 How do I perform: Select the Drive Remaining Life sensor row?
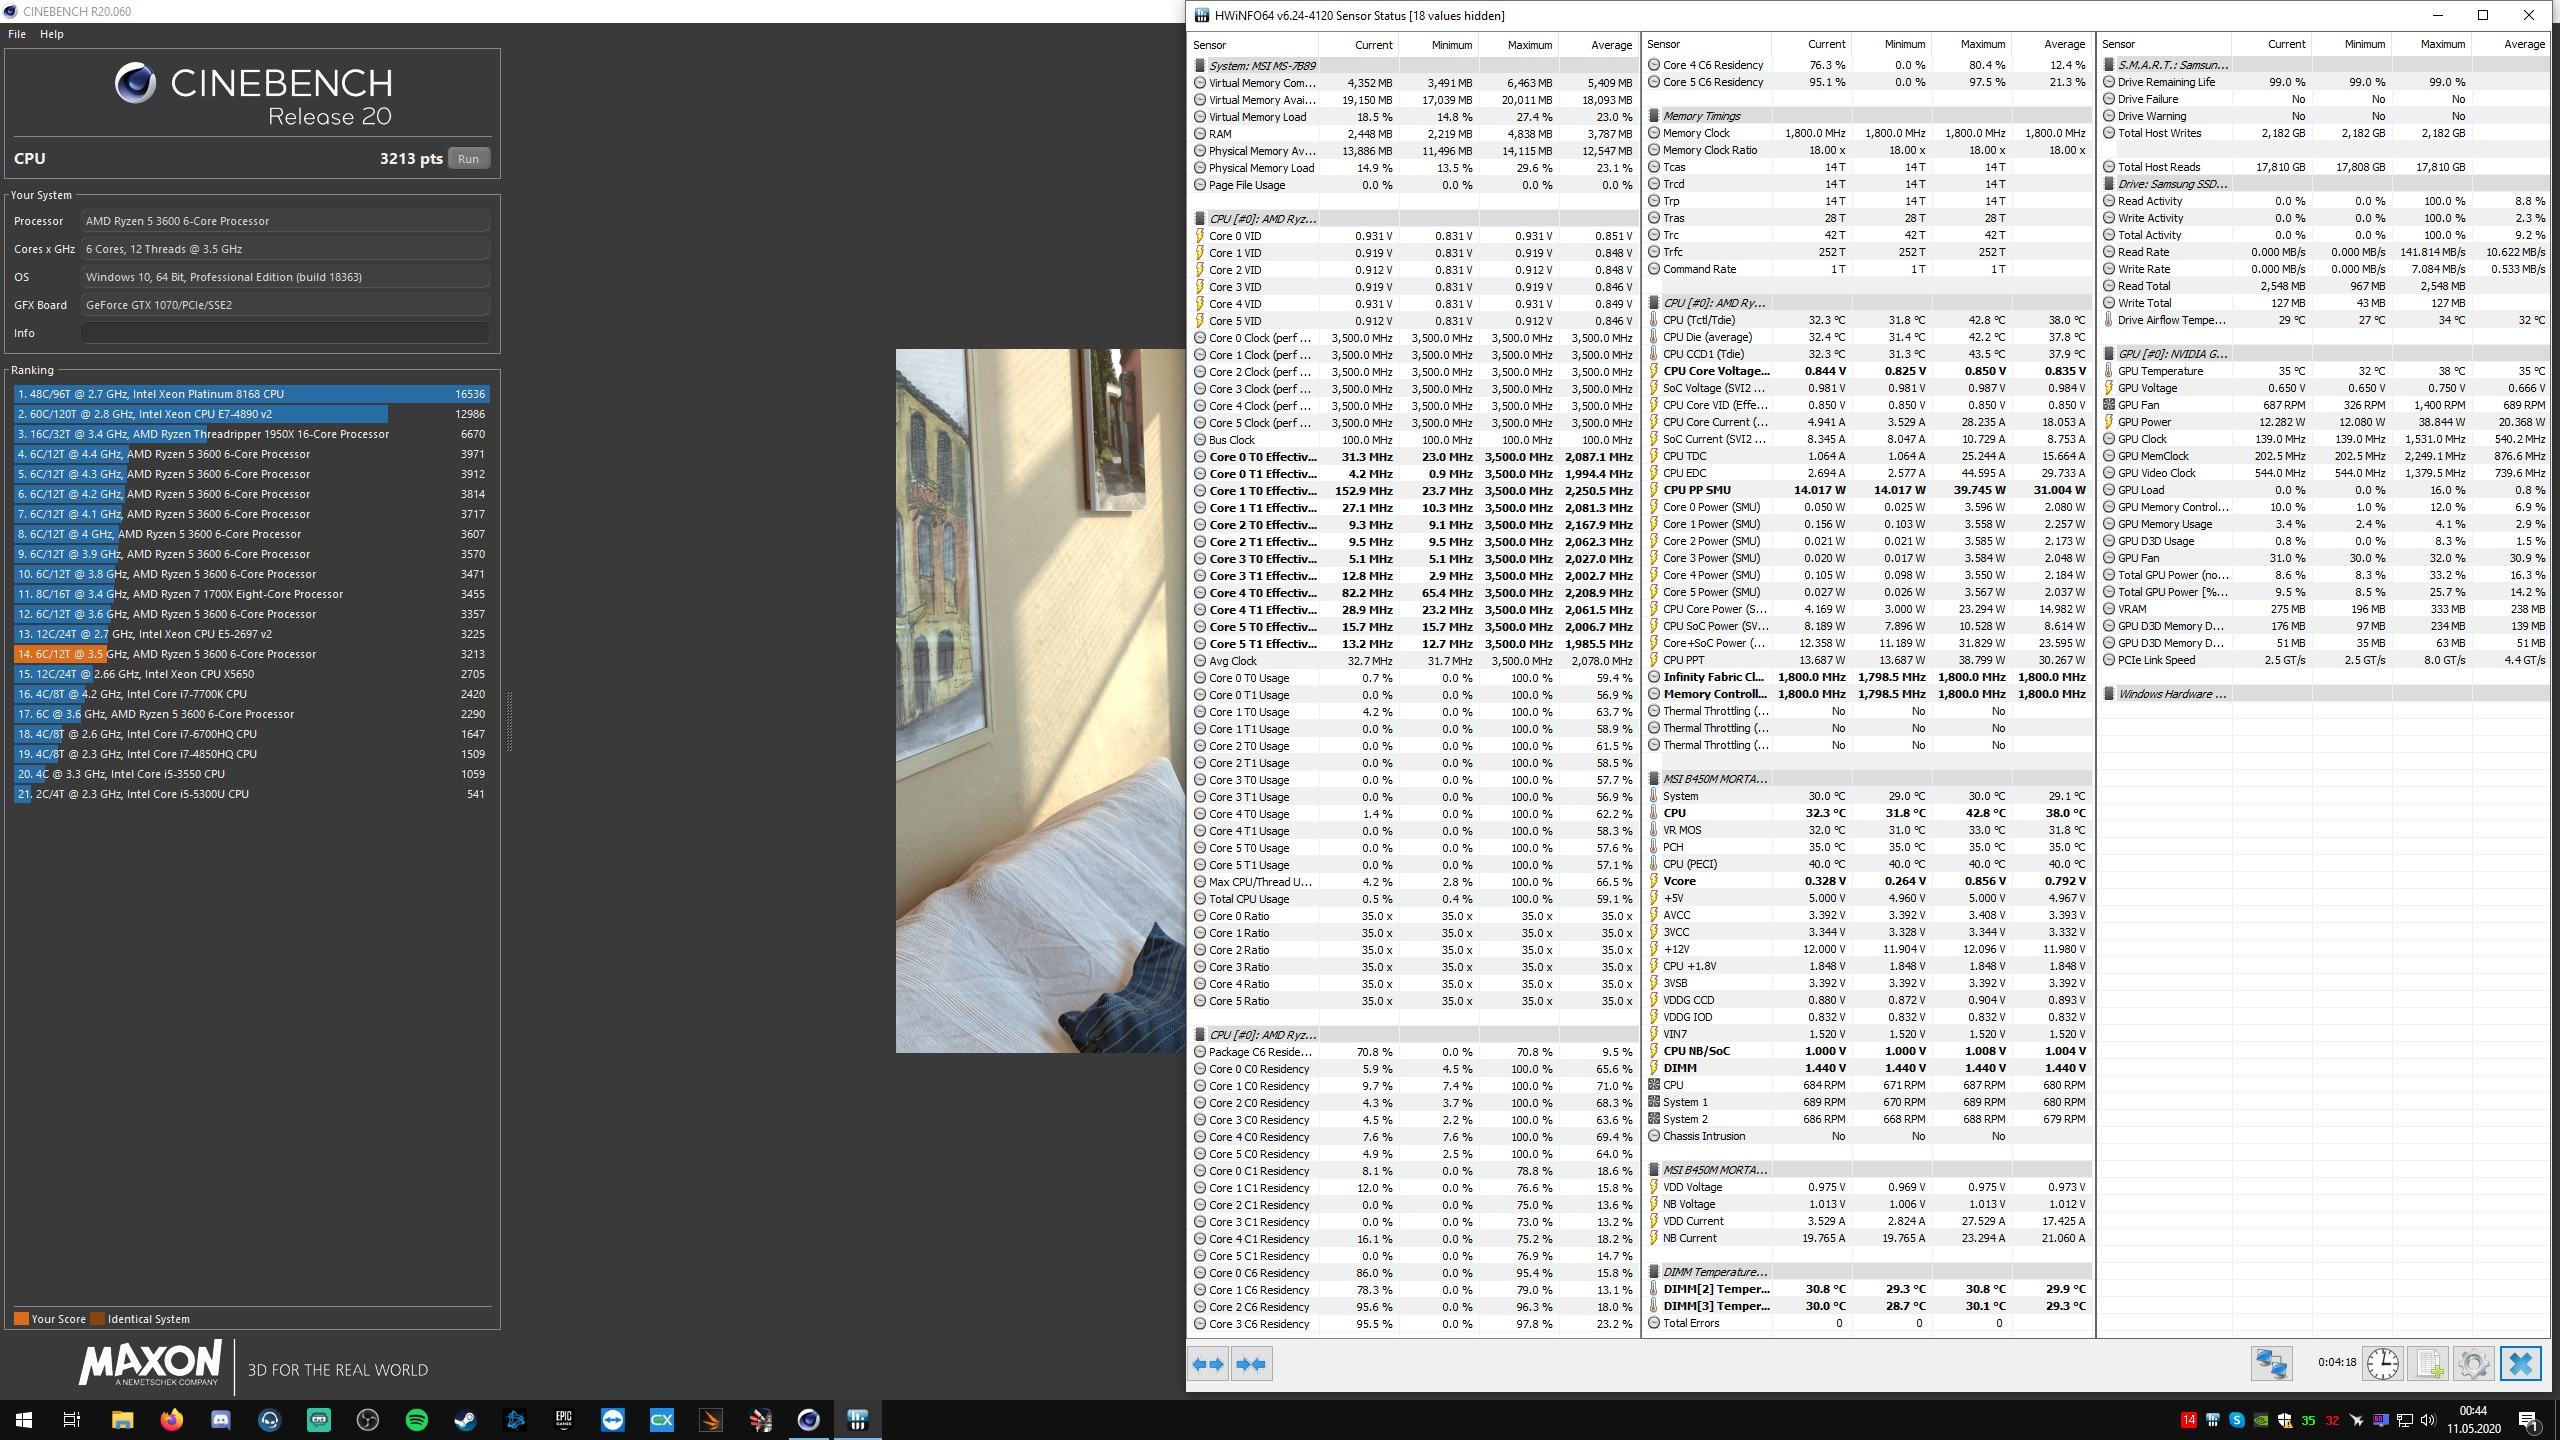(2323, 82)
